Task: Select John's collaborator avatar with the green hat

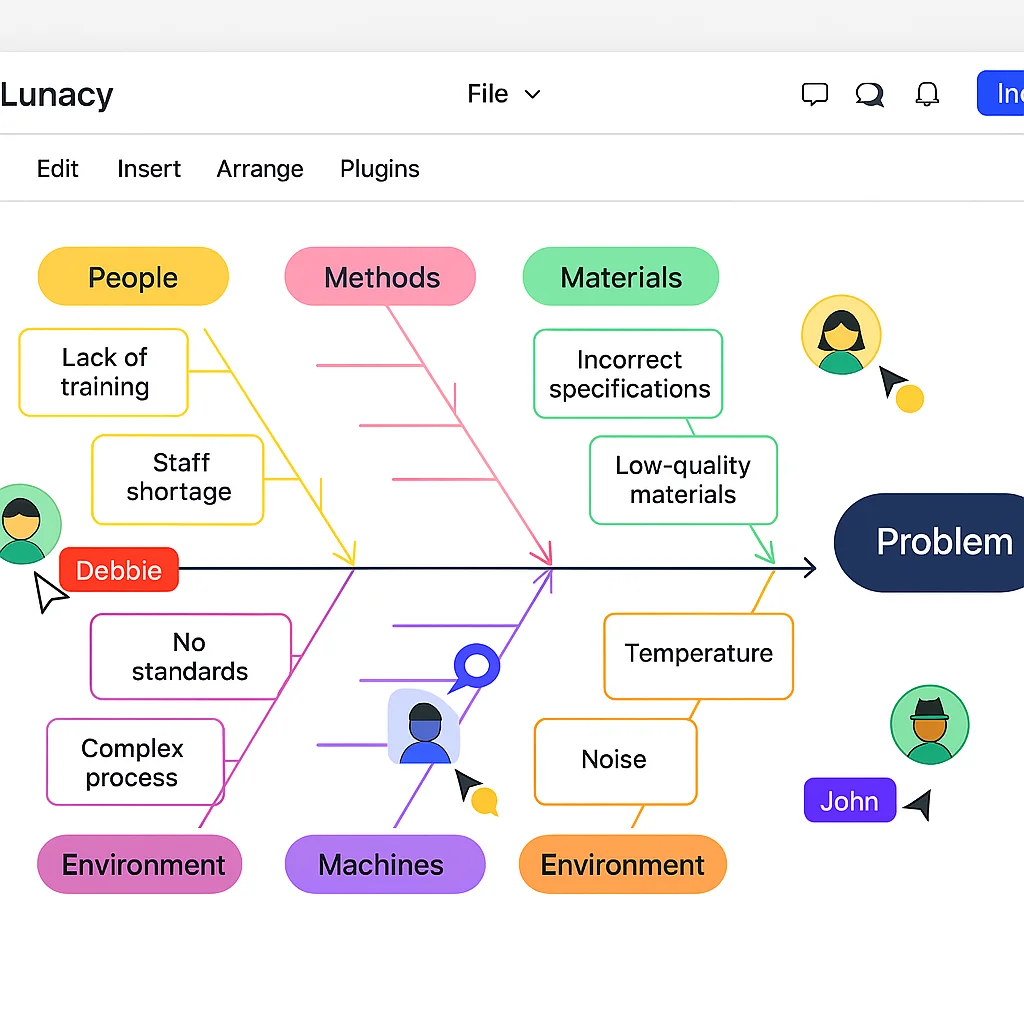Action: coord(930,724)
